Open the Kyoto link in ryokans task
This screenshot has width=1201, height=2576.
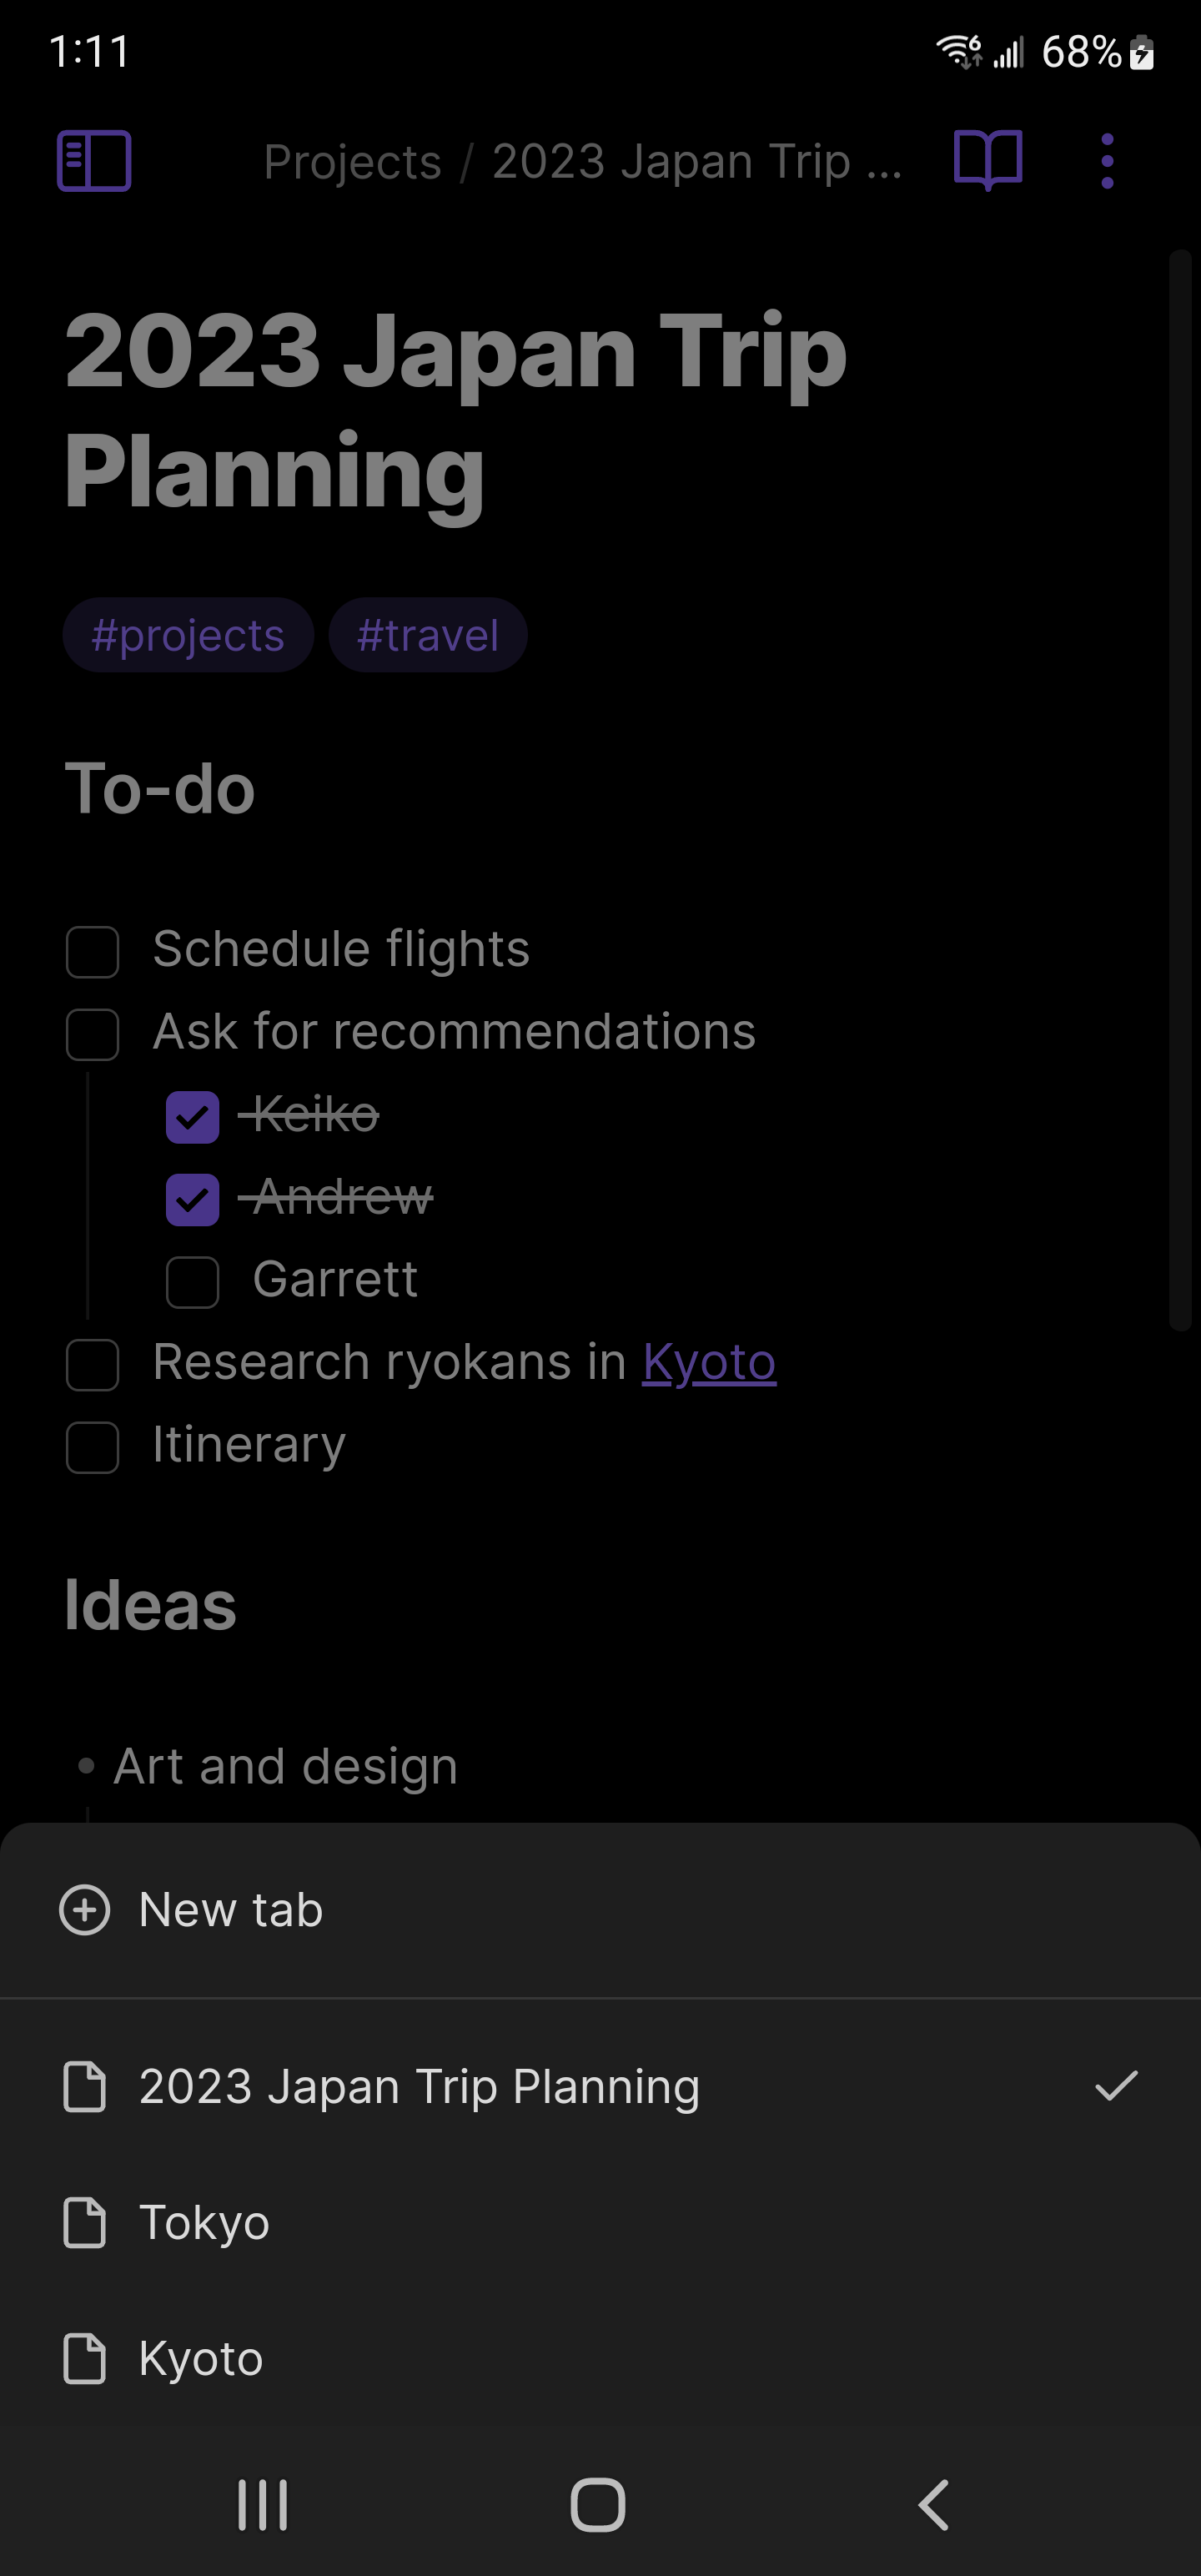(x=708, y=1362)
